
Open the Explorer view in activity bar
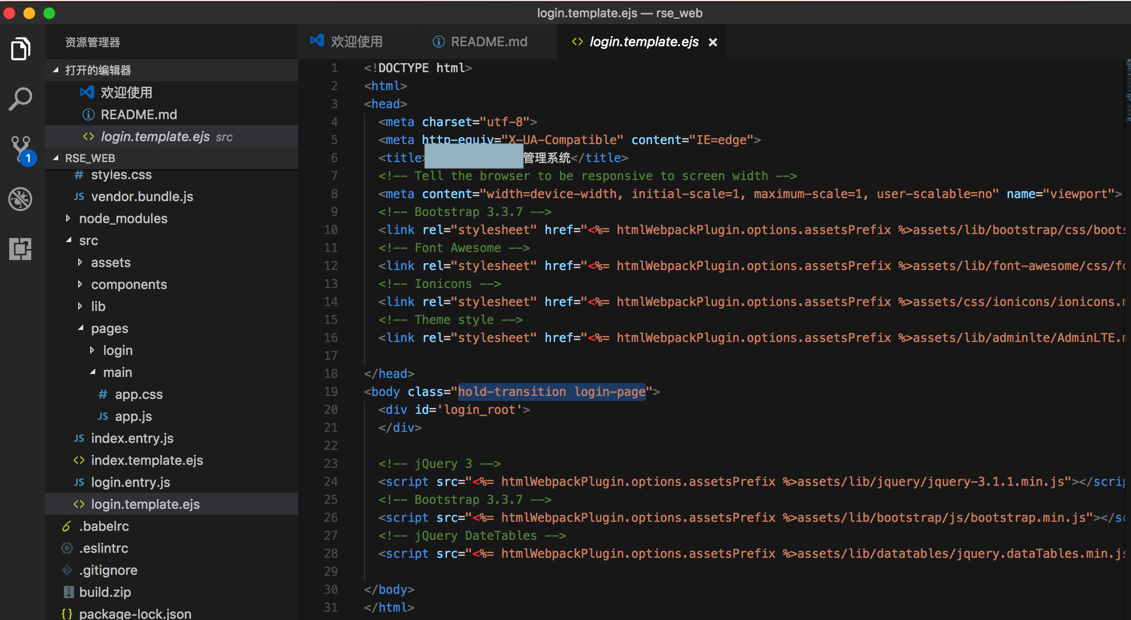20,49
